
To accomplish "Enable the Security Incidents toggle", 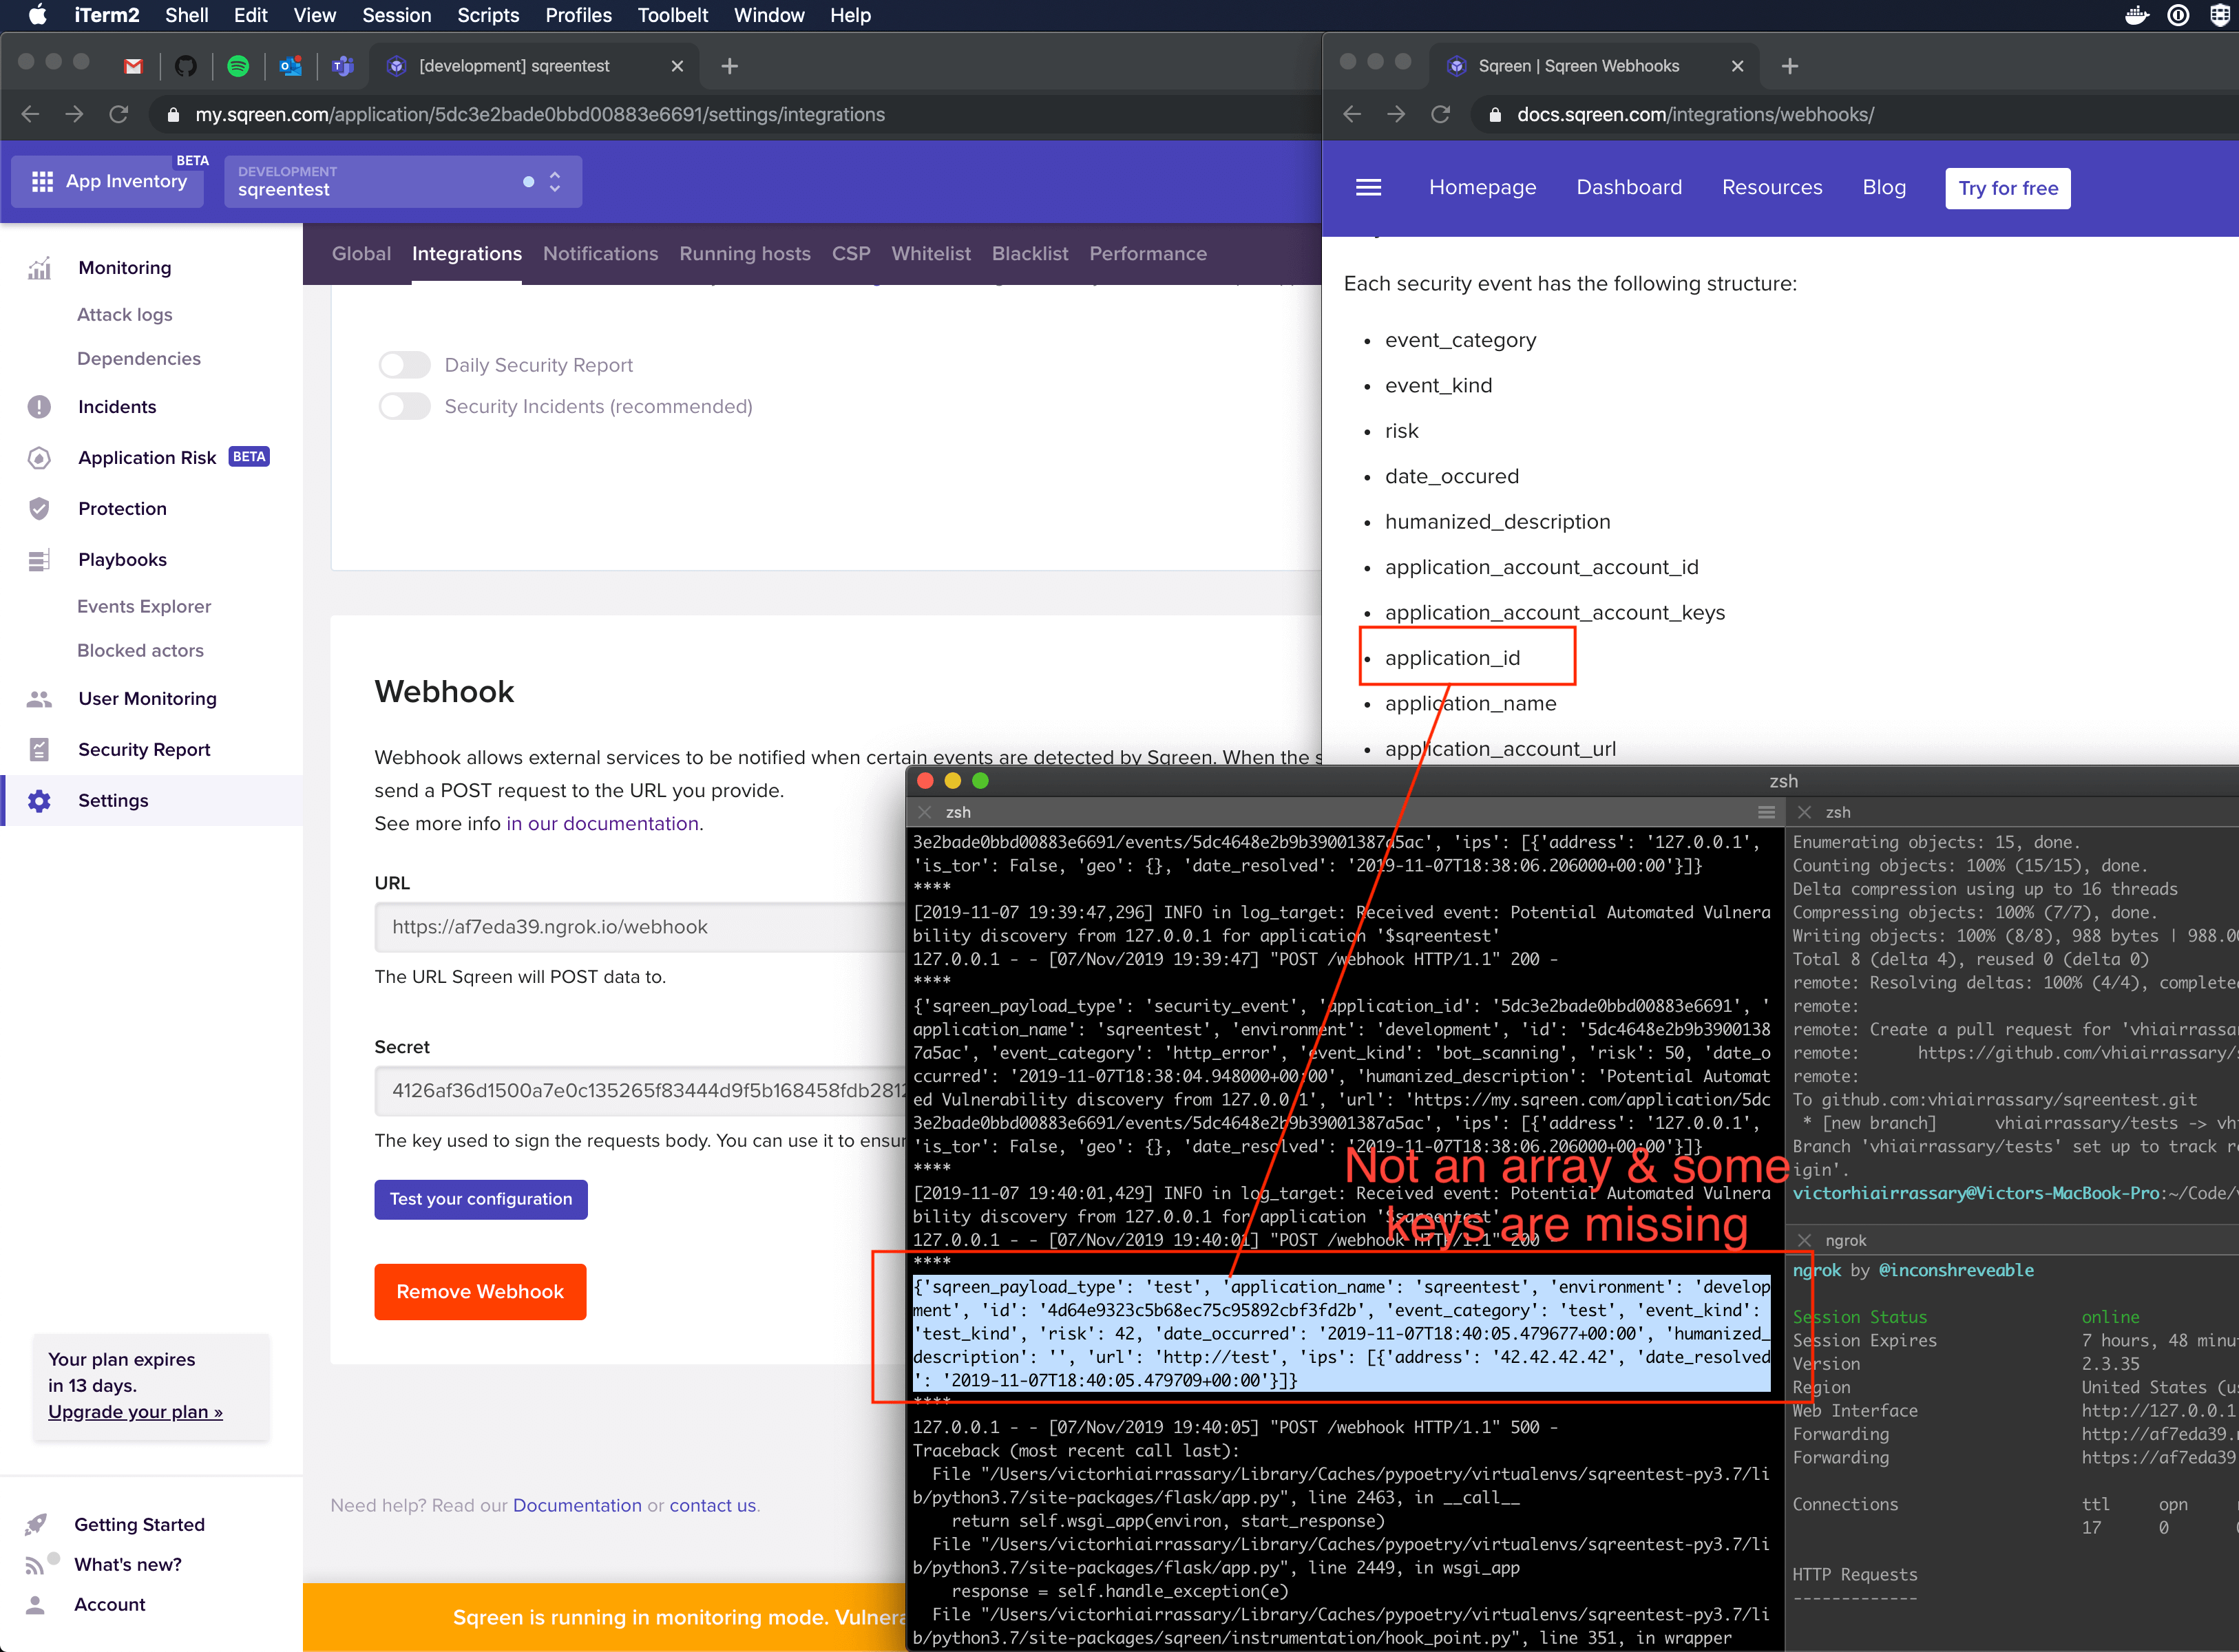I will (x=404, y=406).
